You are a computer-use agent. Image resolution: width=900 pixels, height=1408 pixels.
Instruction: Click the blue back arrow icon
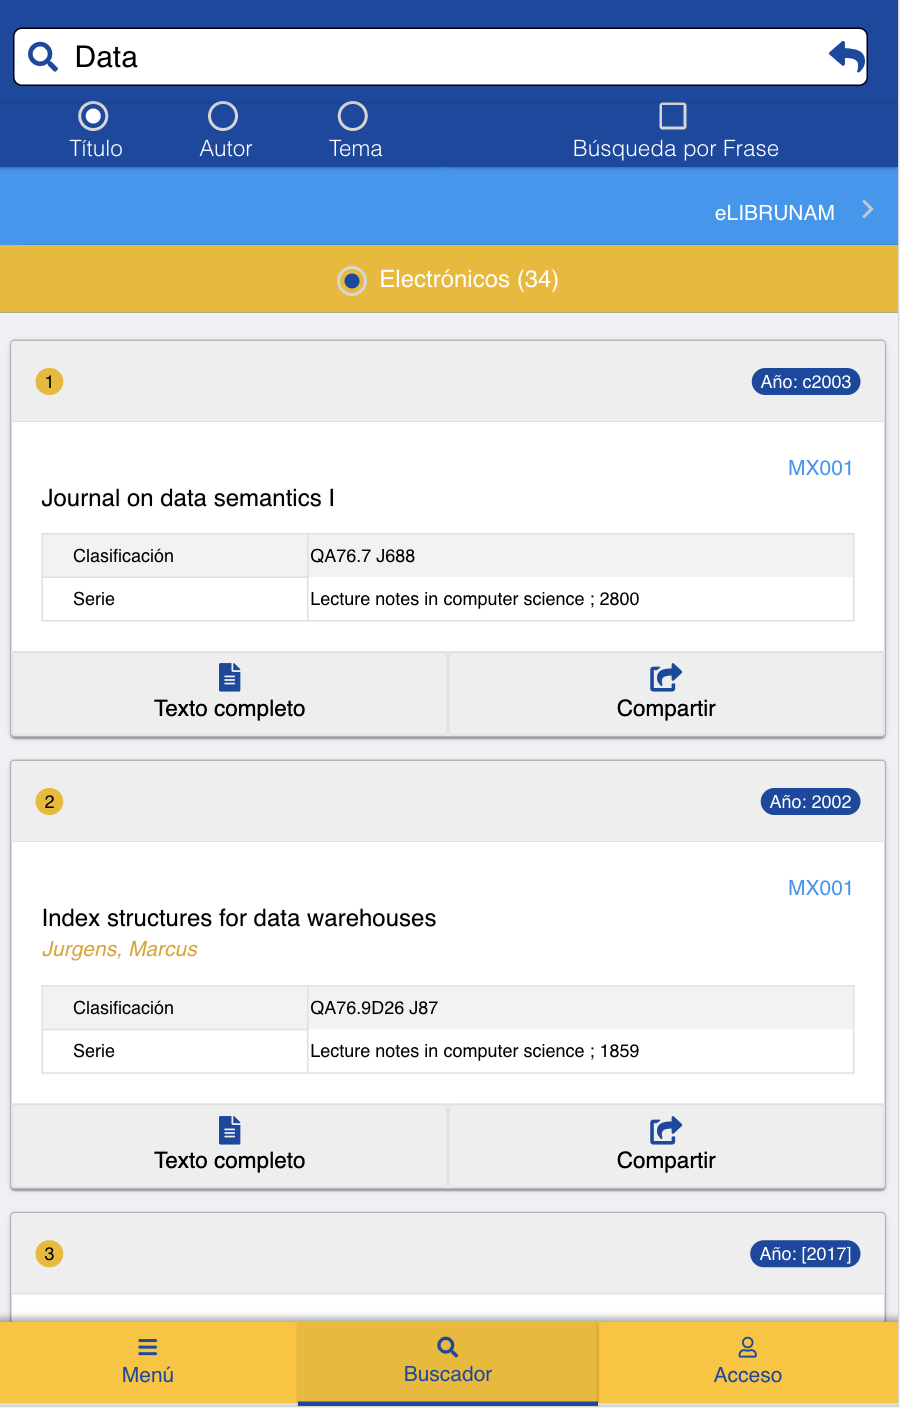(x=846, y=56)
